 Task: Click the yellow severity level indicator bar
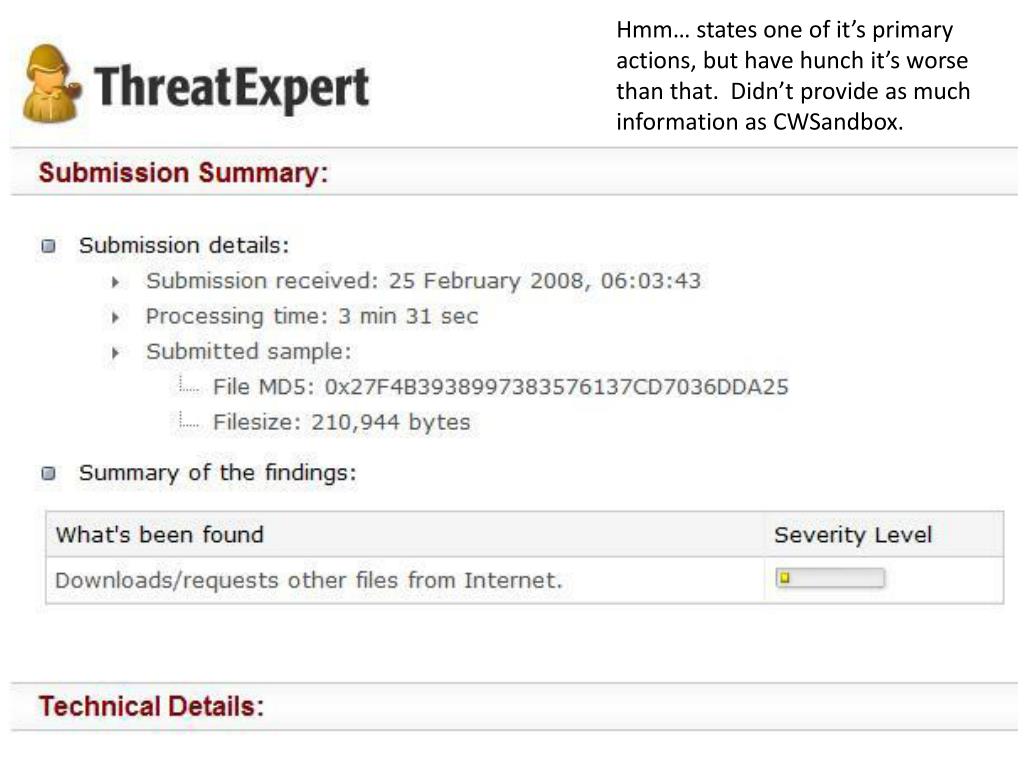coord(830,578)
